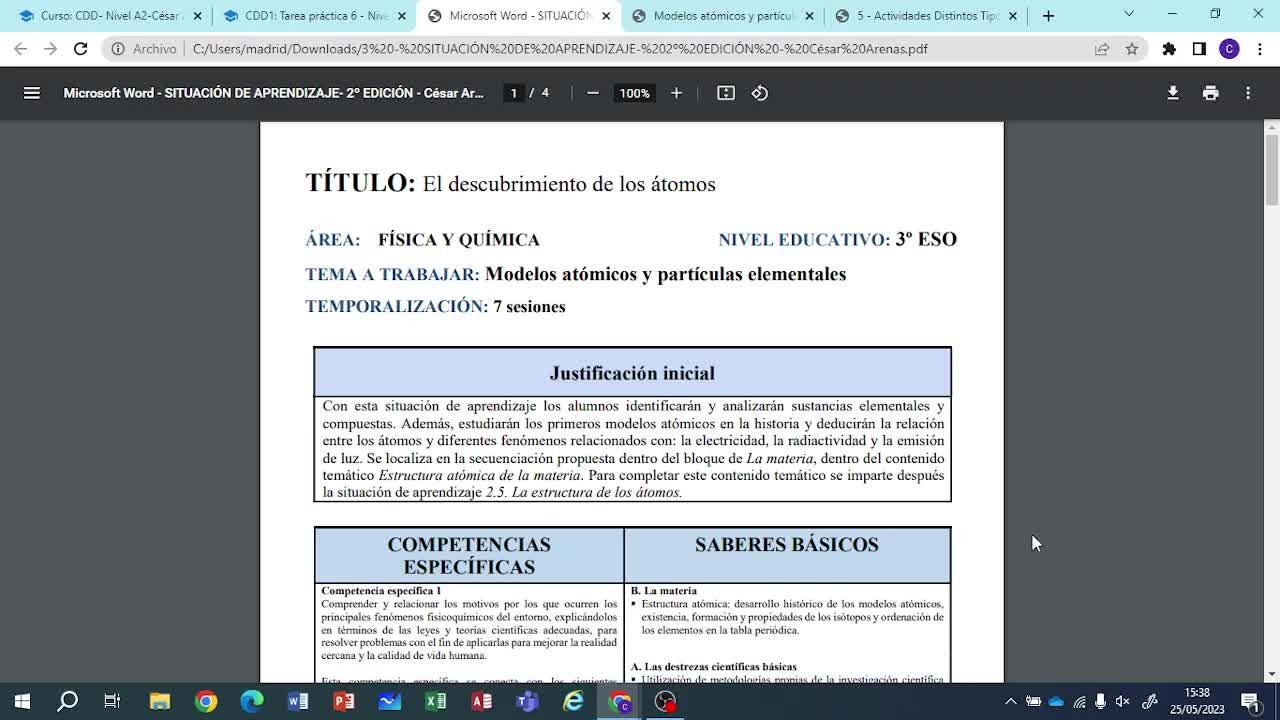Launch Word from the taskbar
1280x720 pixels.
click(298, 701)
